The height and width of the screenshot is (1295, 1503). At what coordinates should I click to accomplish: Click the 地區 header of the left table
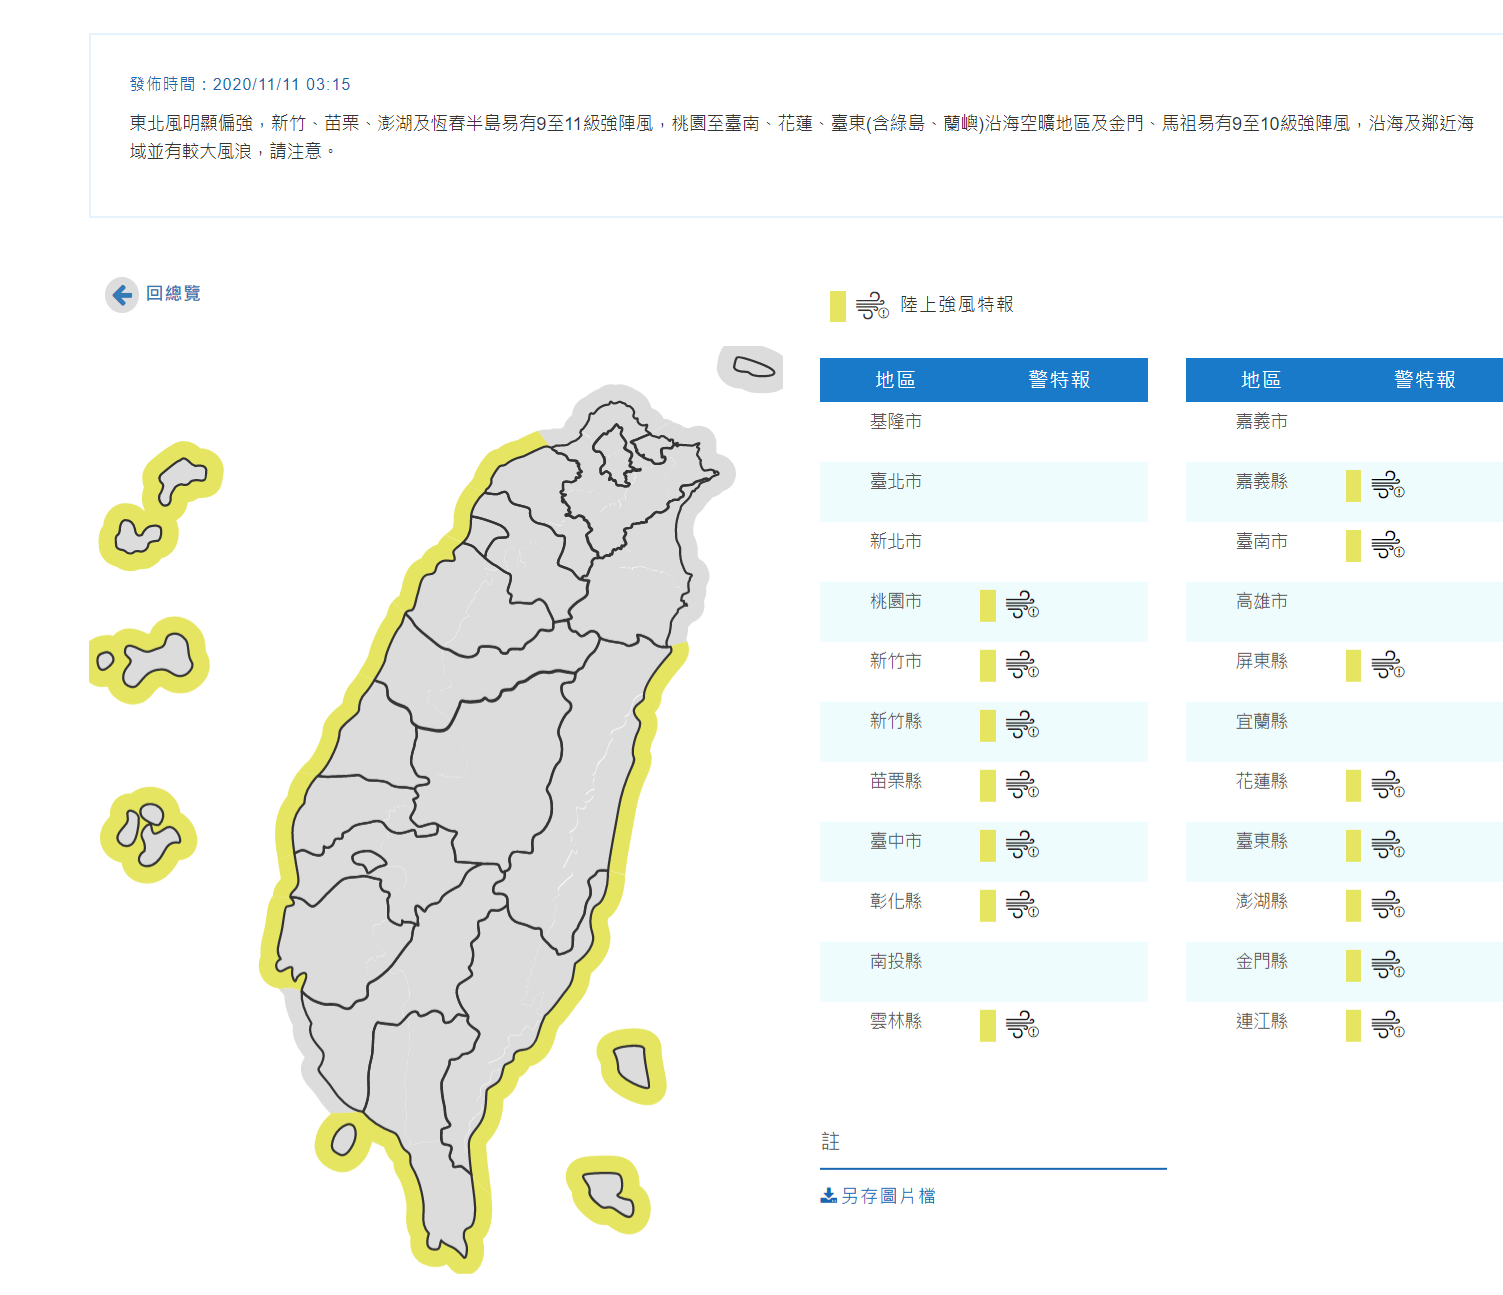(895, 380)
